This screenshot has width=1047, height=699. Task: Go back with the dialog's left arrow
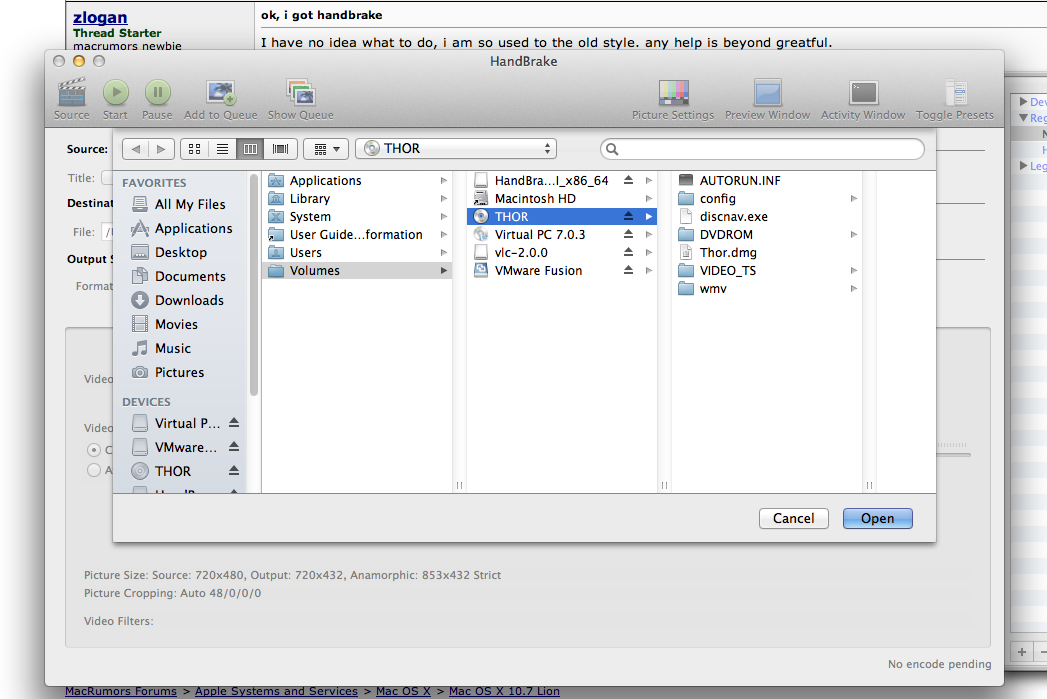[136, 149]
